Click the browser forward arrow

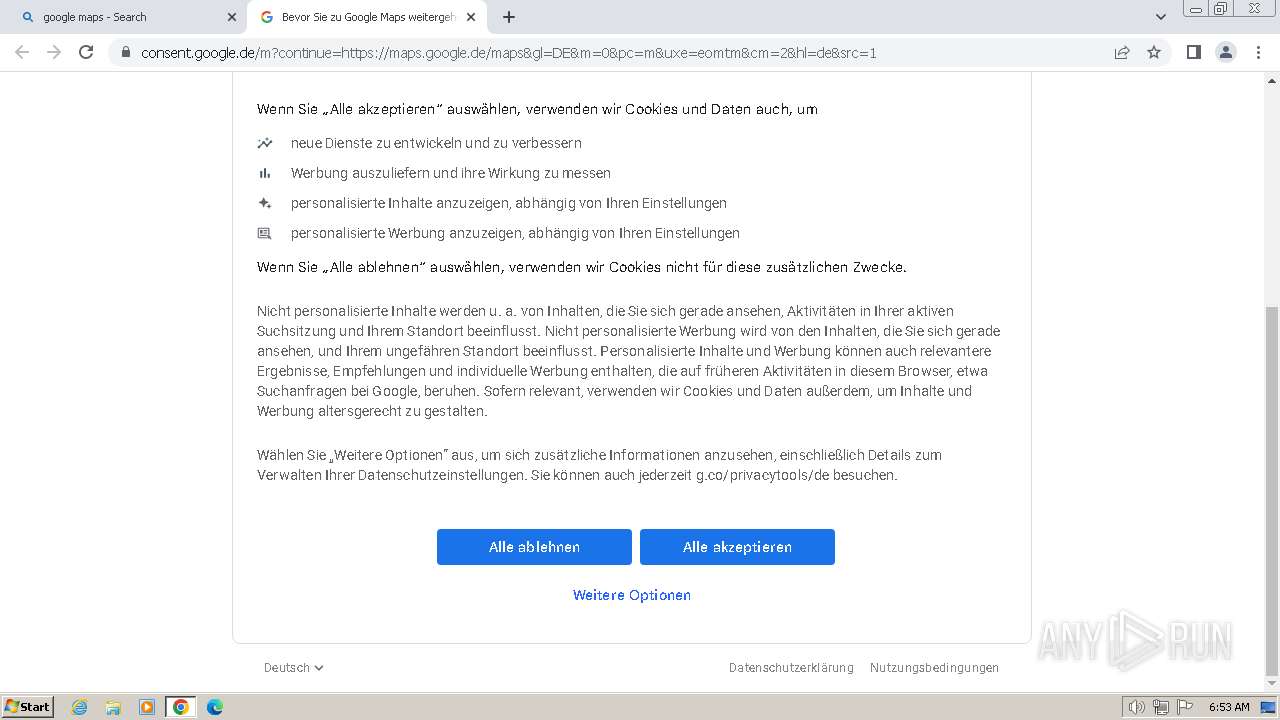click(54, 52)
